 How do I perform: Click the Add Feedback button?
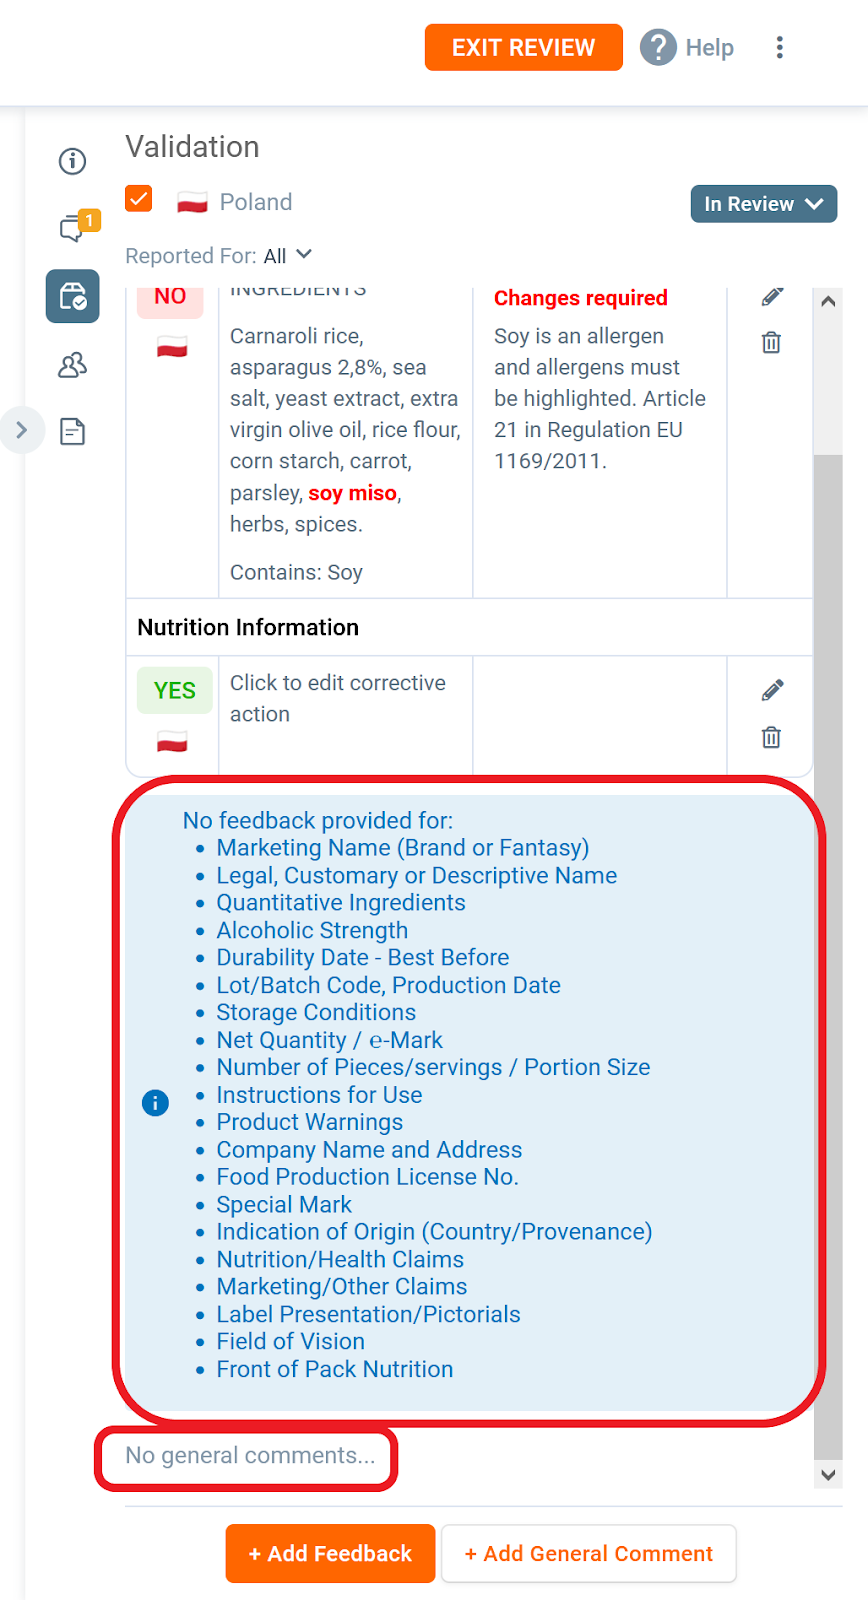[330, 1553]
